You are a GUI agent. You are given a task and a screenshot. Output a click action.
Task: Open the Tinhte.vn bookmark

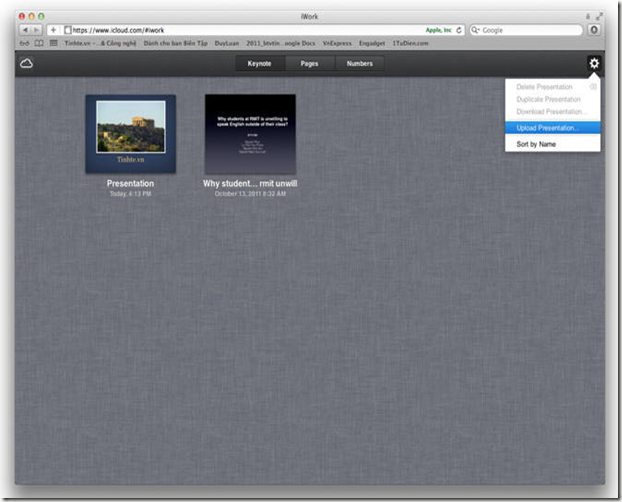pyautogui.click(x=100, y=43)
